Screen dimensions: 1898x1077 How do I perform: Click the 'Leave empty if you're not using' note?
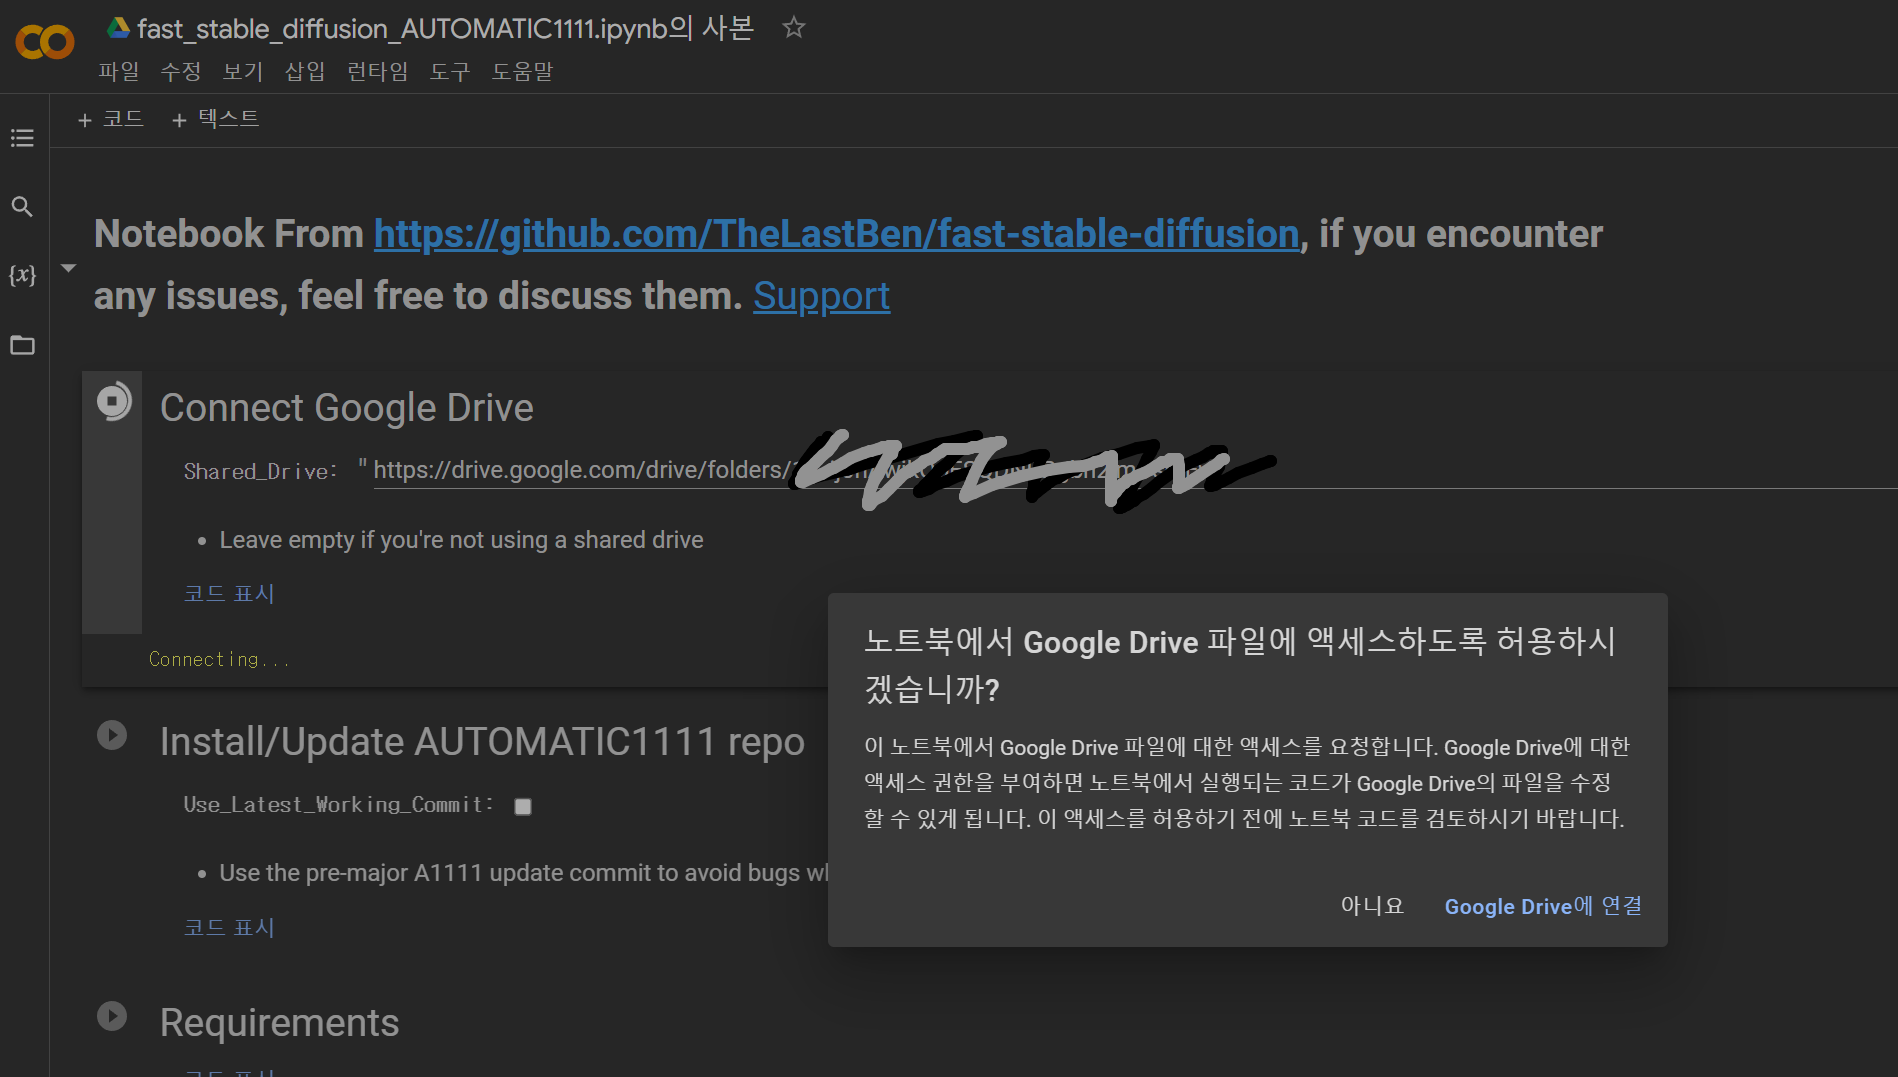coord(461,540)
